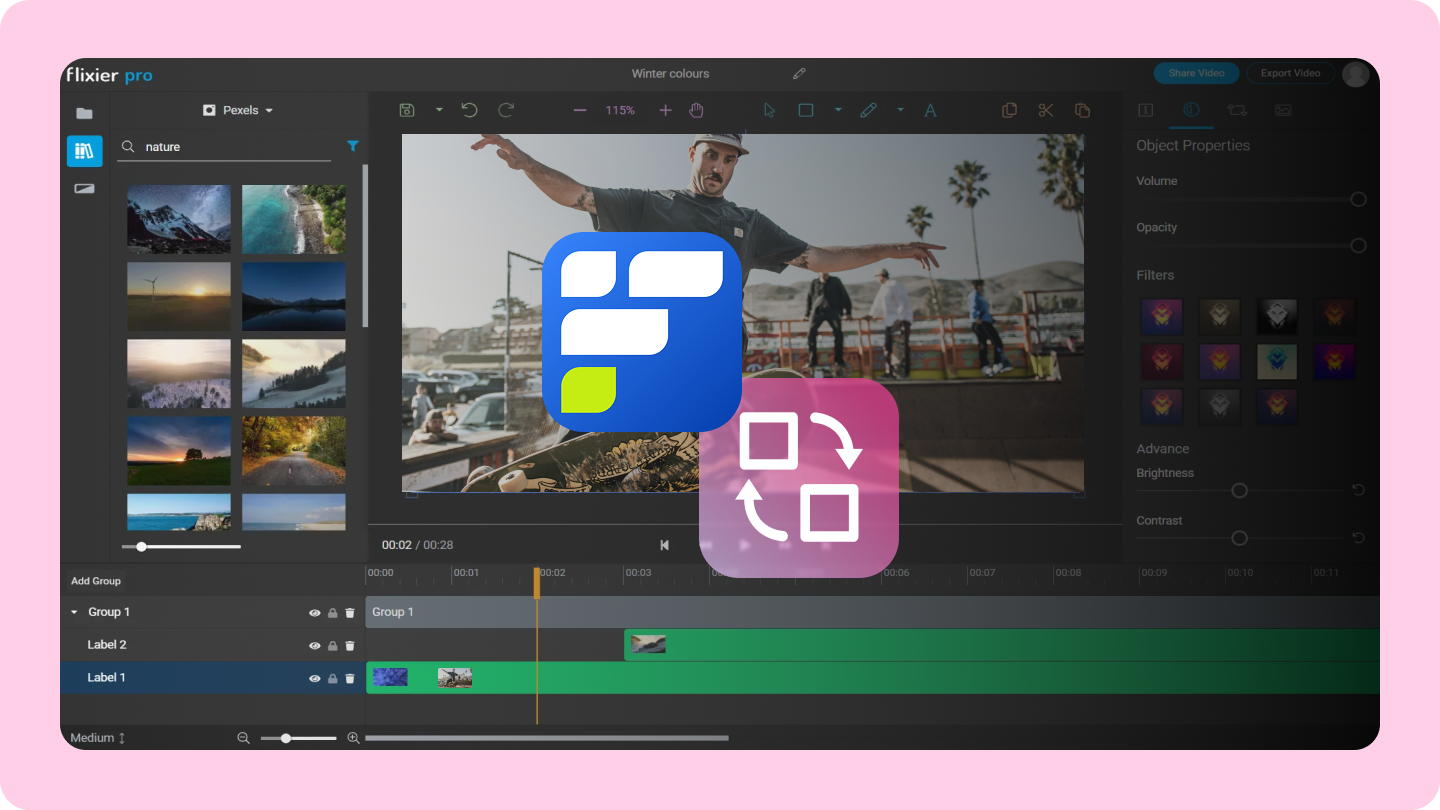Screen dimensions: 1440x810
Task: Select the Text tool
Action: point(930,110)
